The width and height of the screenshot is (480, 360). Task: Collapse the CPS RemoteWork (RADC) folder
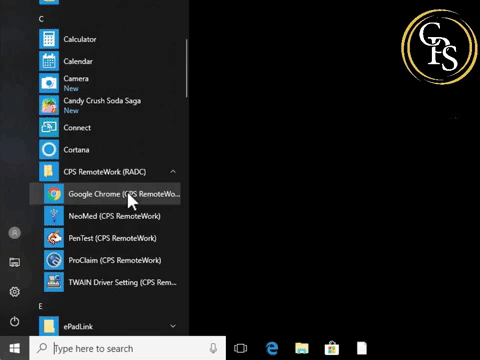(173, 172)
